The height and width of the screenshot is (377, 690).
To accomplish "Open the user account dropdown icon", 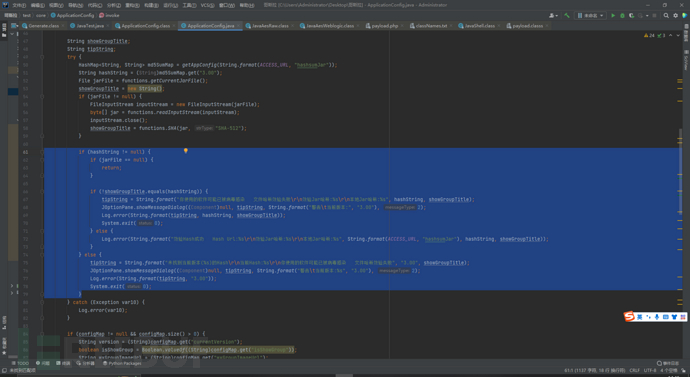I will pyautogui.click(x=553, y=15).
